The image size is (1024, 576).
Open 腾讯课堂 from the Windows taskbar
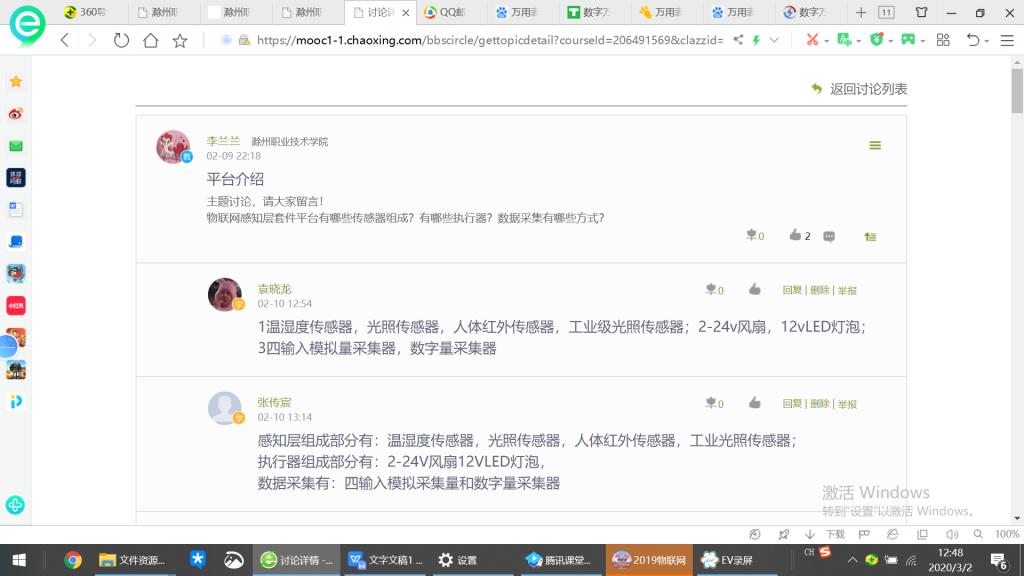coord(560,560)
